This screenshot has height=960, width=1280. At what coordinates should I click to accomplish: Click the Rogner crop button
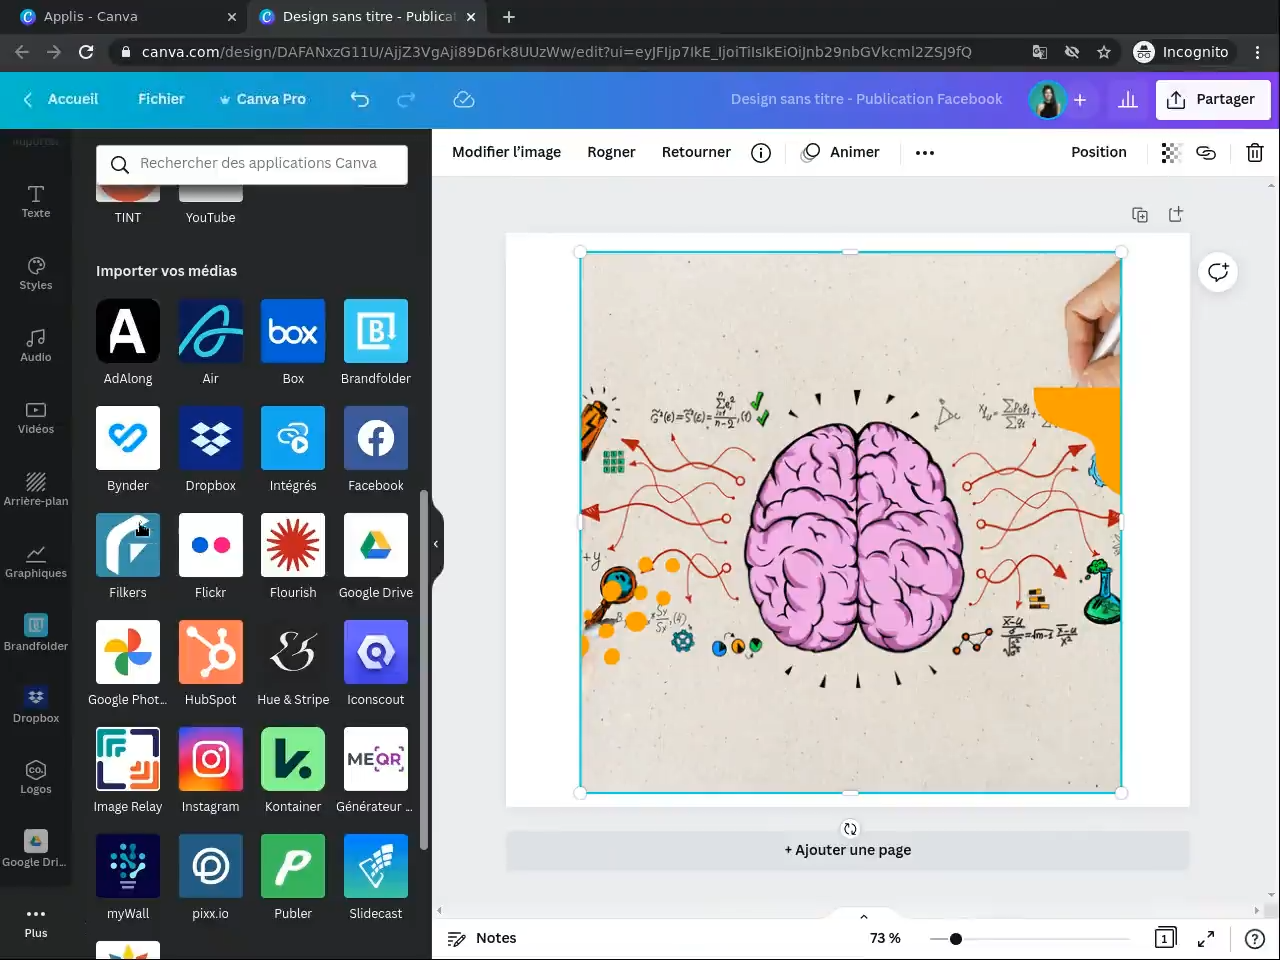coord(611,152)
